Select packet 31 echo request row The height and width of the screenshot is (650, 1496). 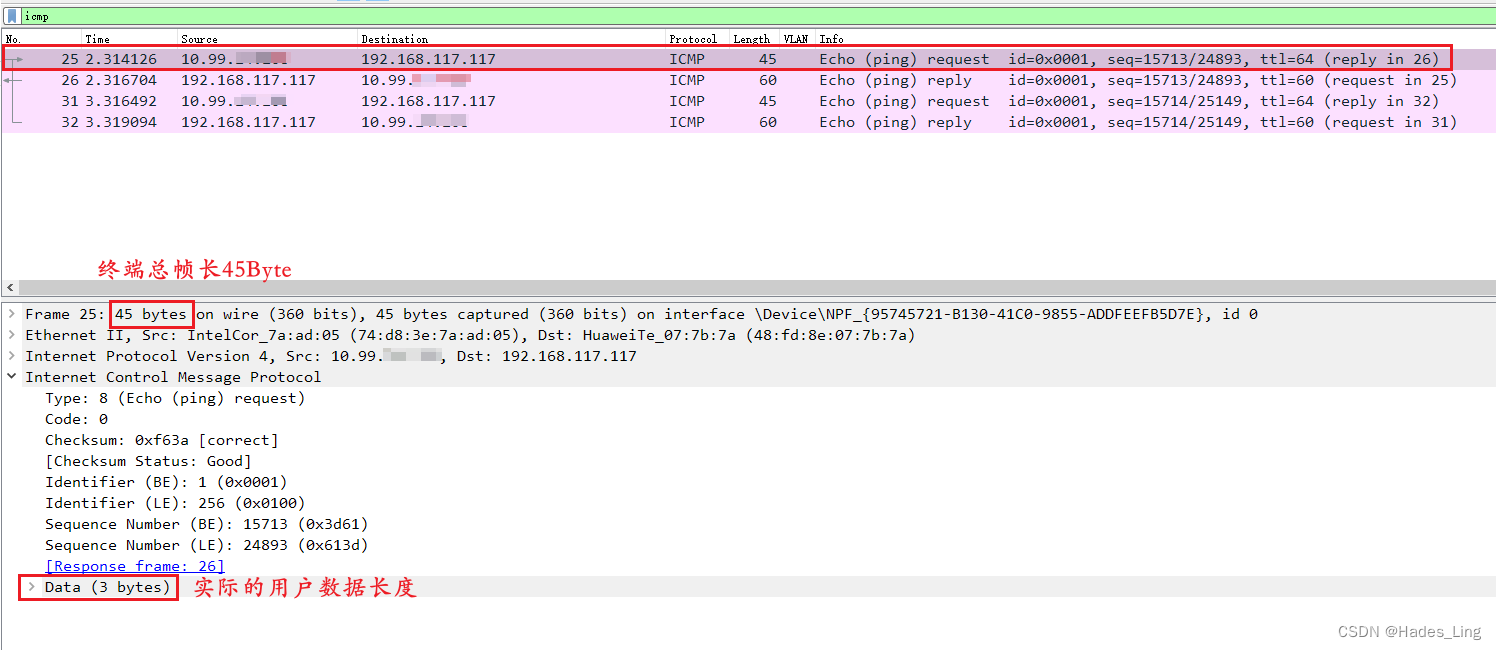pyautogui.click(x=748, y=101)
